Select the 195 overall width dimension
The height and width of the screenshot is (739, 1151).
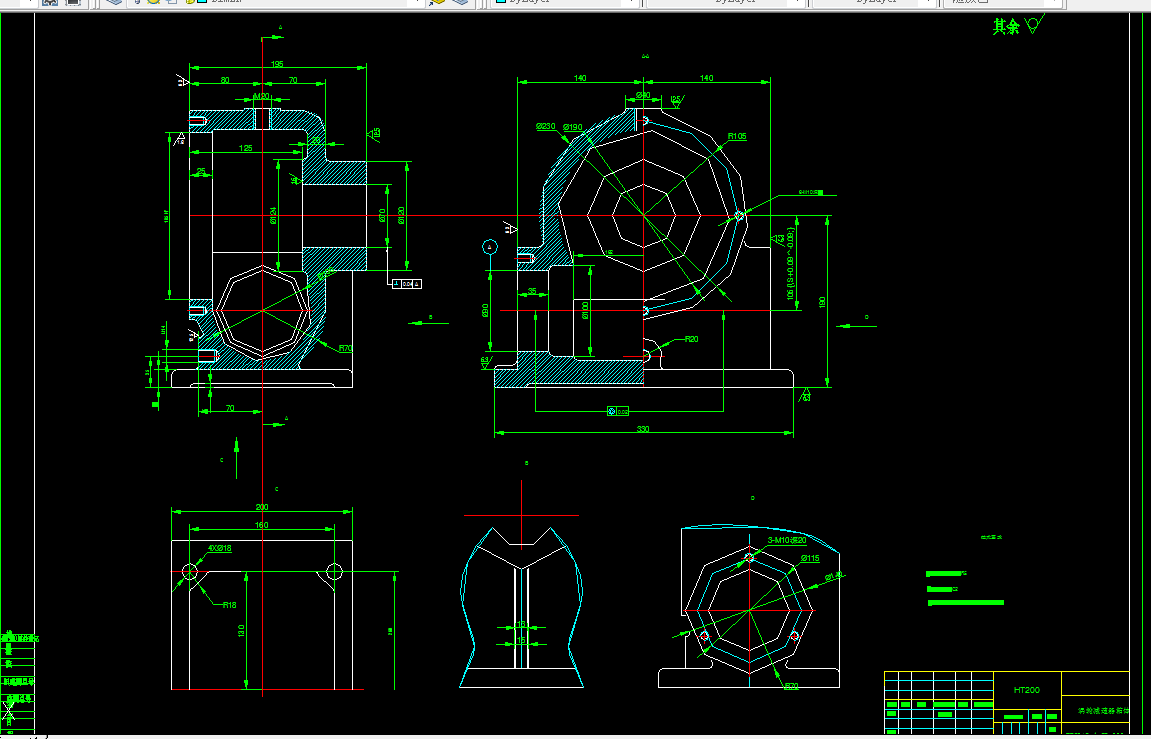click(x=277, y=65)
